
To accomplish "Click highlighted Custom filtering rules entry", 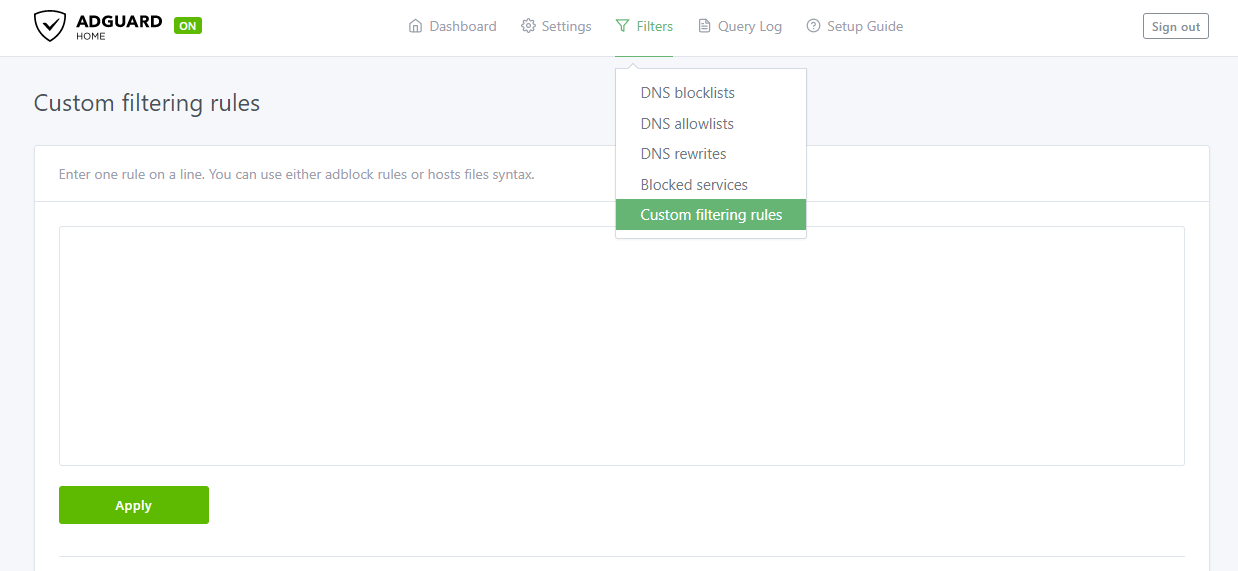I will pyautogui.click(x=711, y=215).
